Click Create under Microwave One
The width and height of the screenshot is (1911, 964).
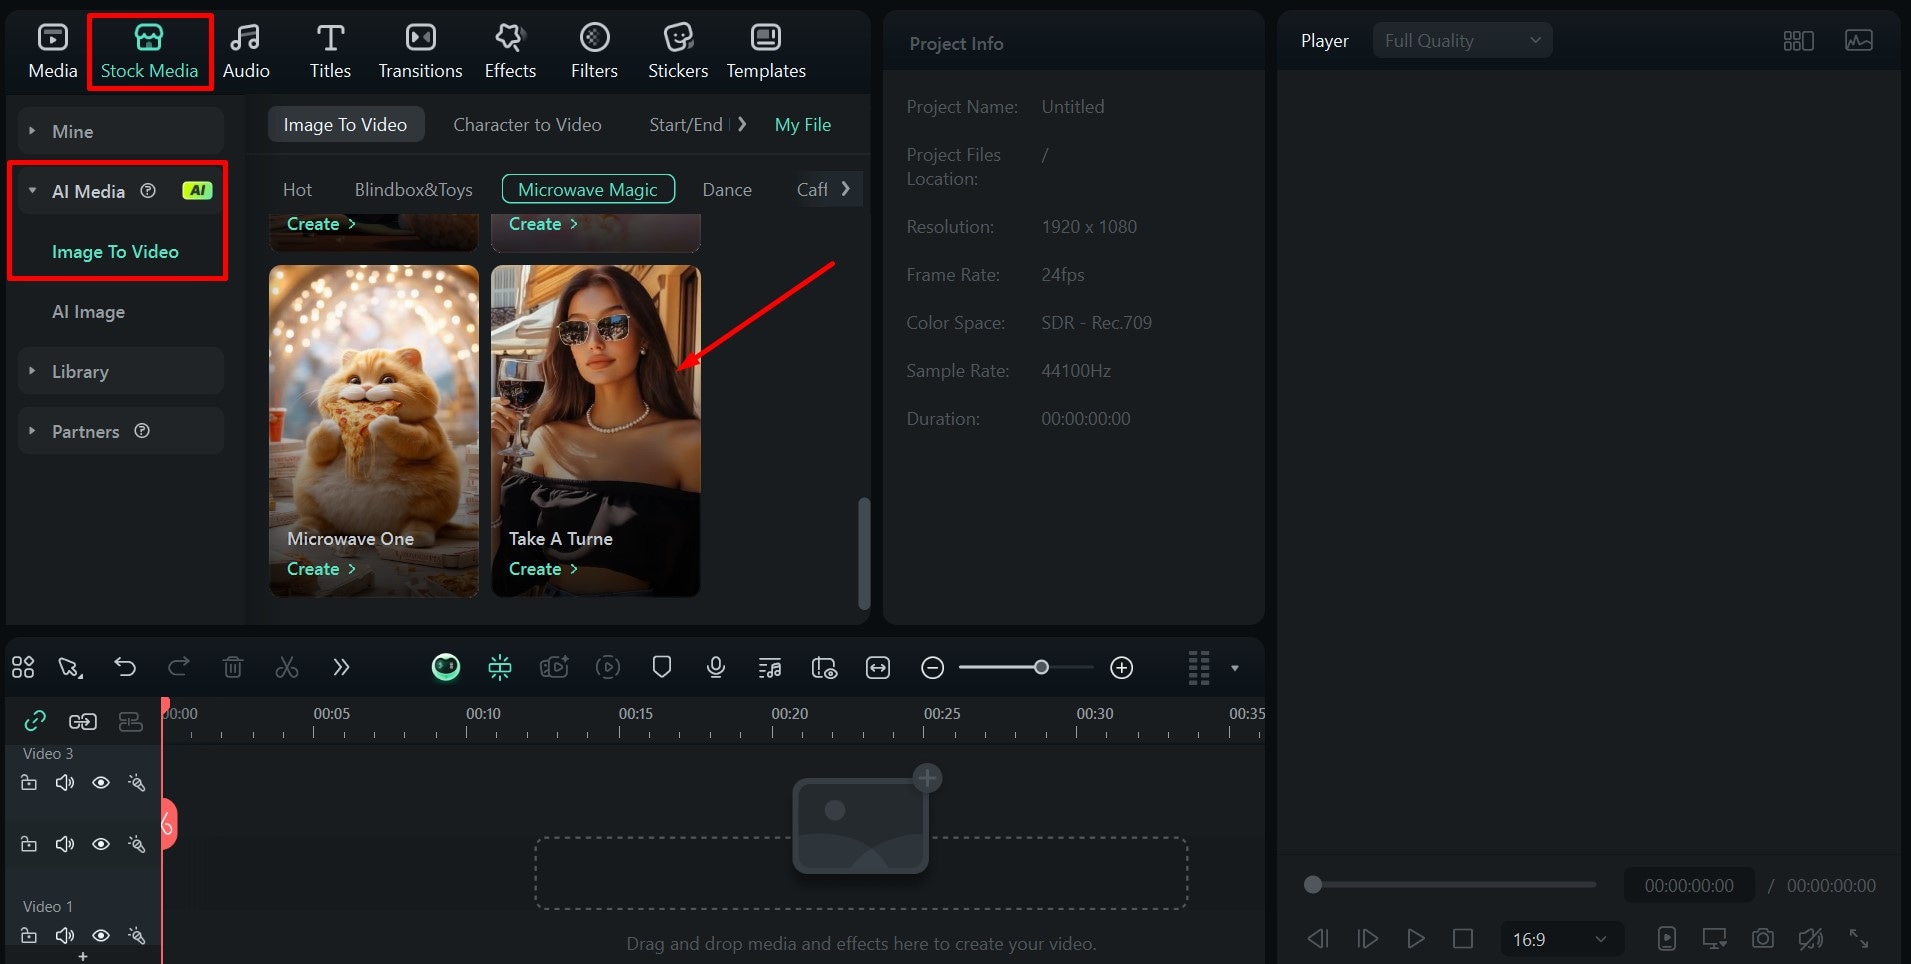[x=321, y=569]
